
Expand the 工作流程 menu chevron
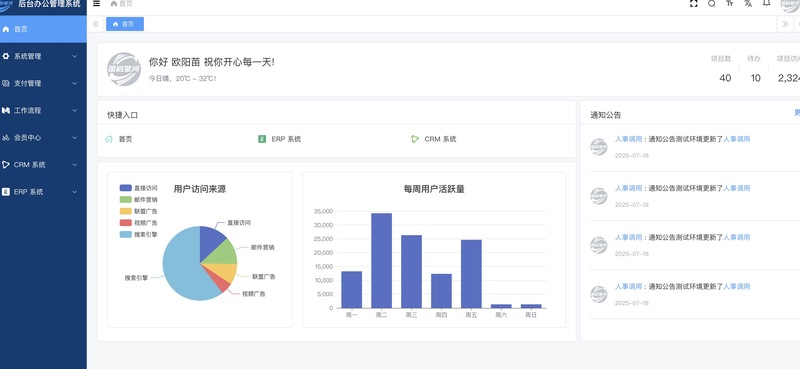(x=74, y=110)
